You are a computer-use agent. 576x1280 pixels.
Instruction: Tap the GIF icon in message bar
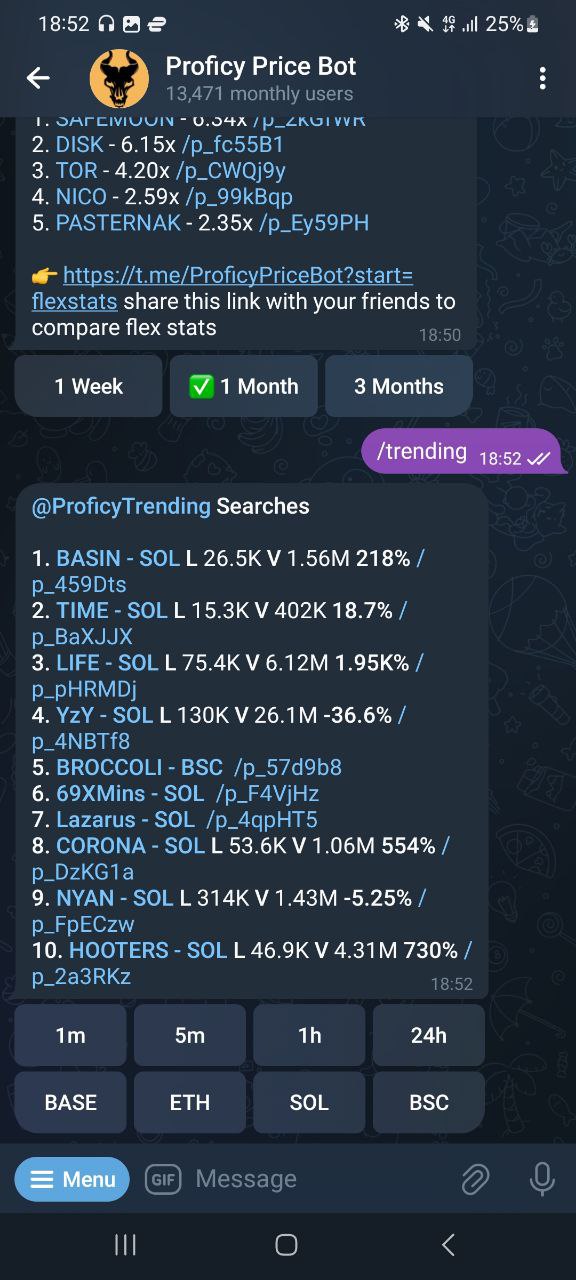163,1179
